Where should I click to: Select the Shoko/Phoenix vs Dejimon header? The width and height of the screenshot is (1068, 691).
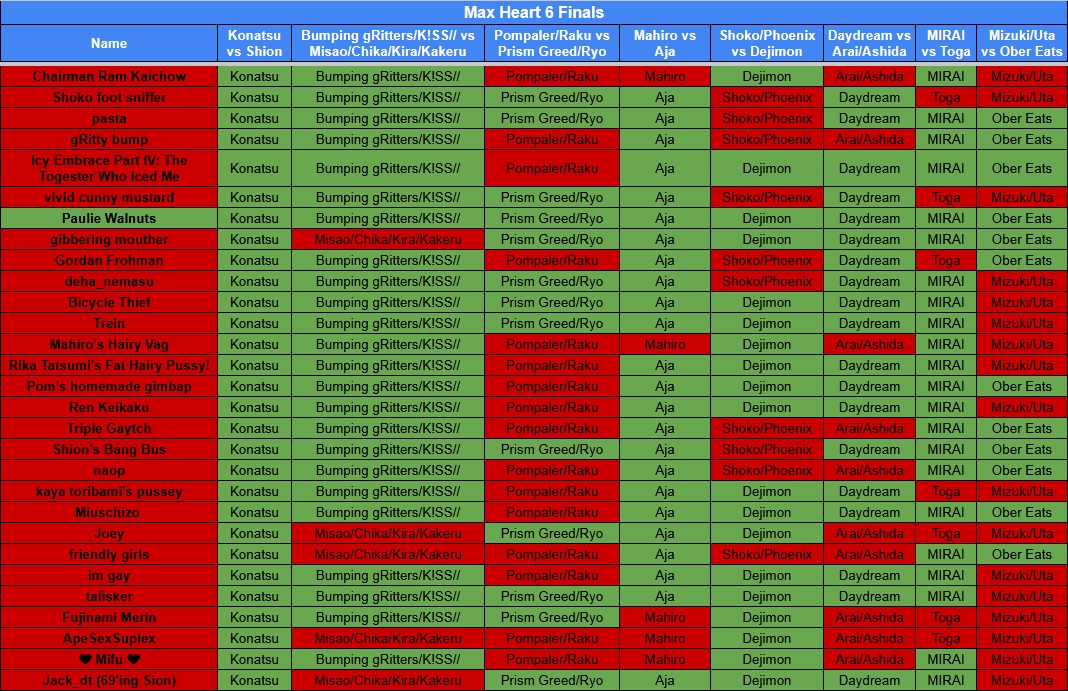pos(767,43)
